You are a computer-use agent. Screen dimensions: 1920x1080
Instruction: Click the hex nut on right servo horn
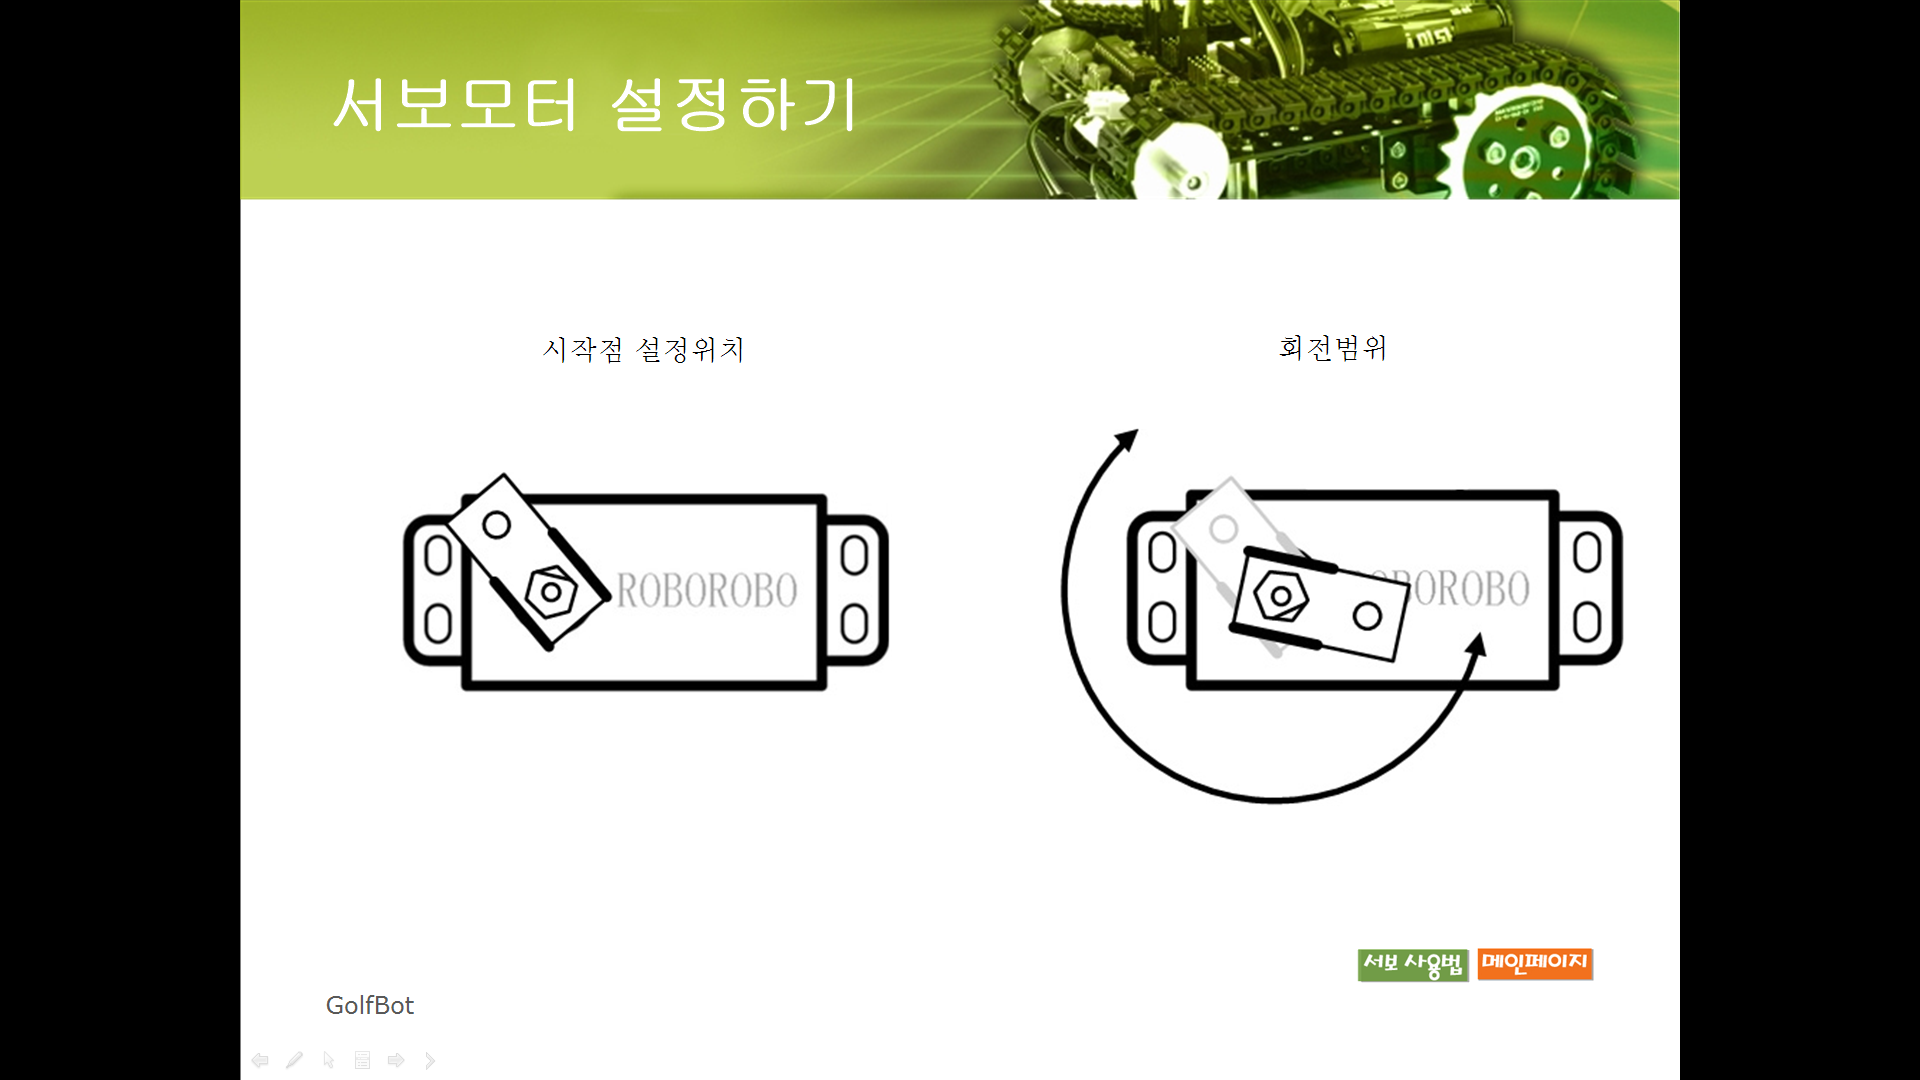click(1281, 597)
